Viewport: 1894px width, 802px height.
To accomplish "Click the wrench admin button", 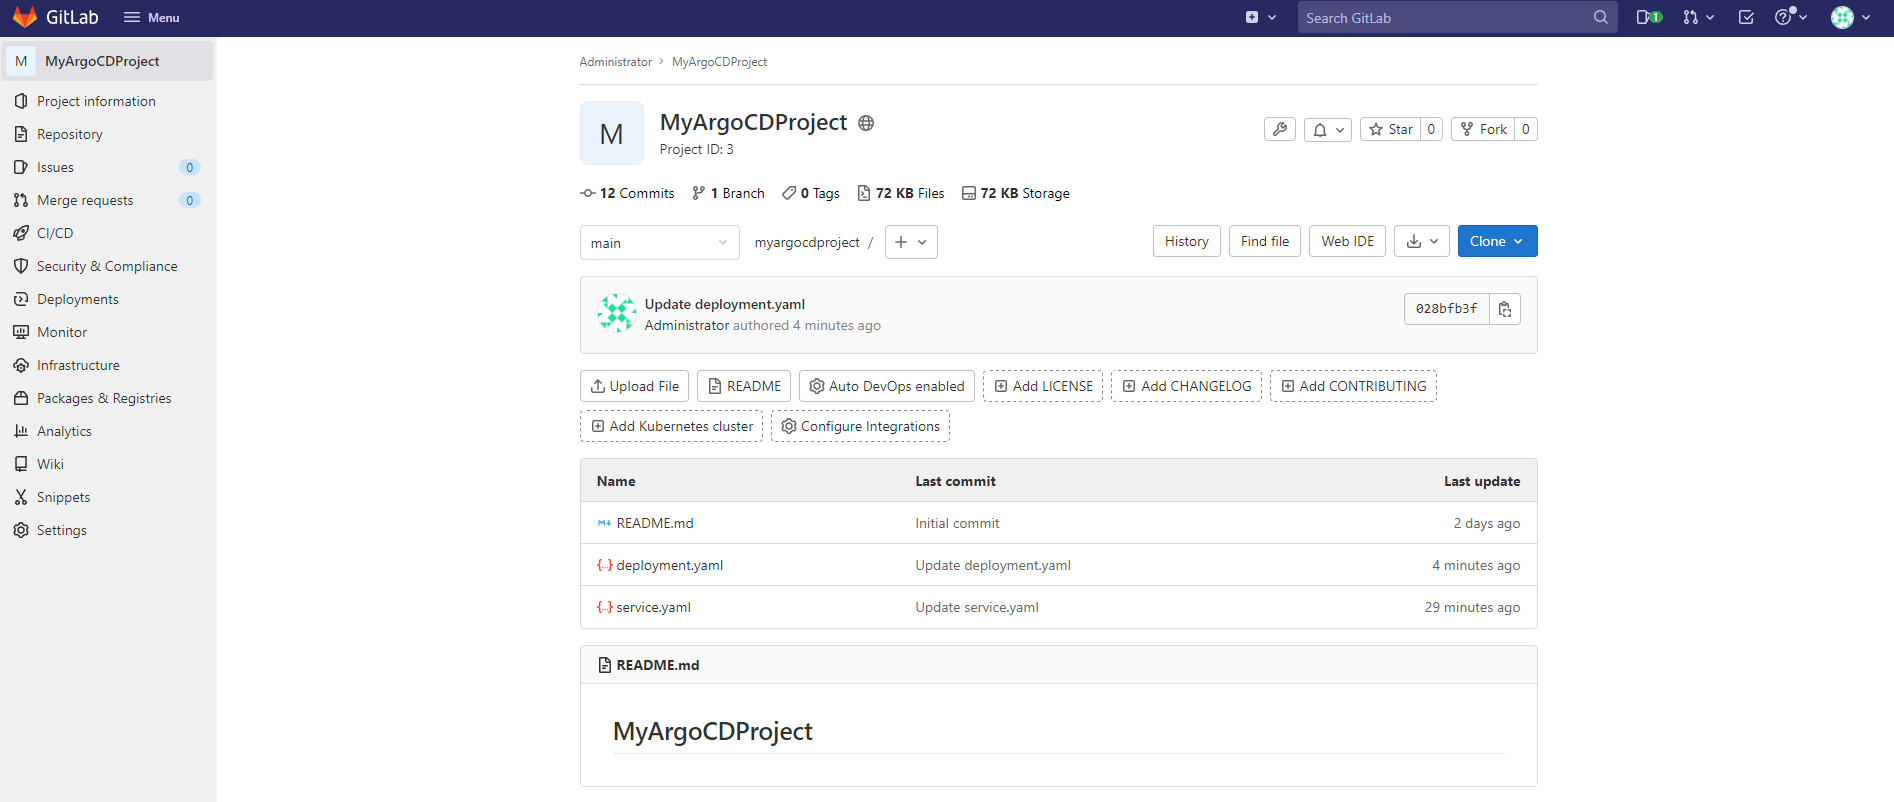I will click(1279, 129).
